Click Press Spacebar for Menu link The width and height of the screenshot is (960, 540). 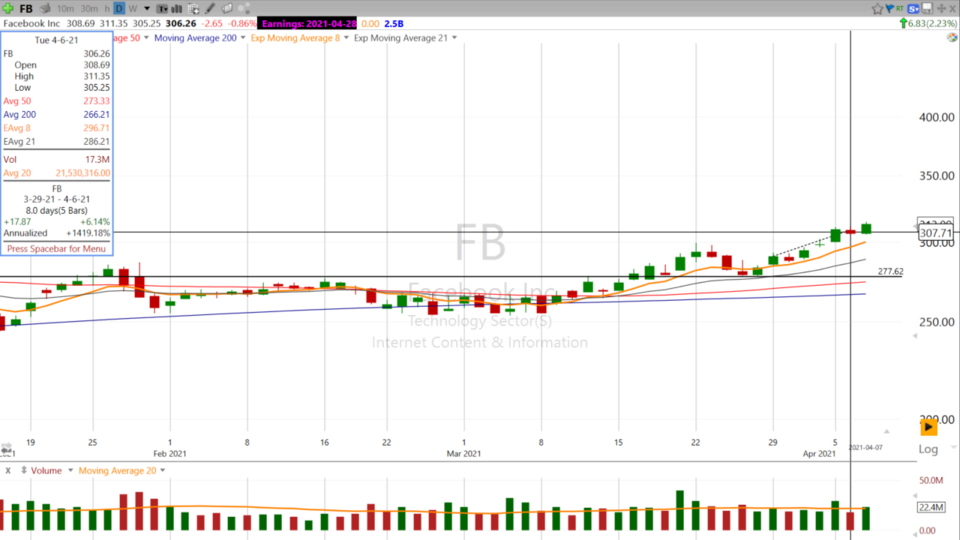[56, 249]
